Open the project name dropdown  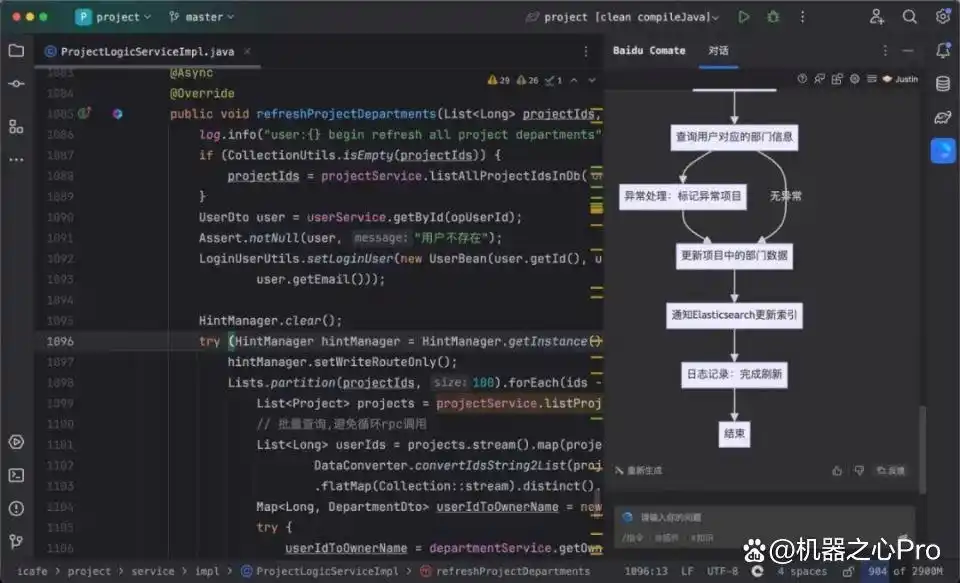[x=113, y=17]
